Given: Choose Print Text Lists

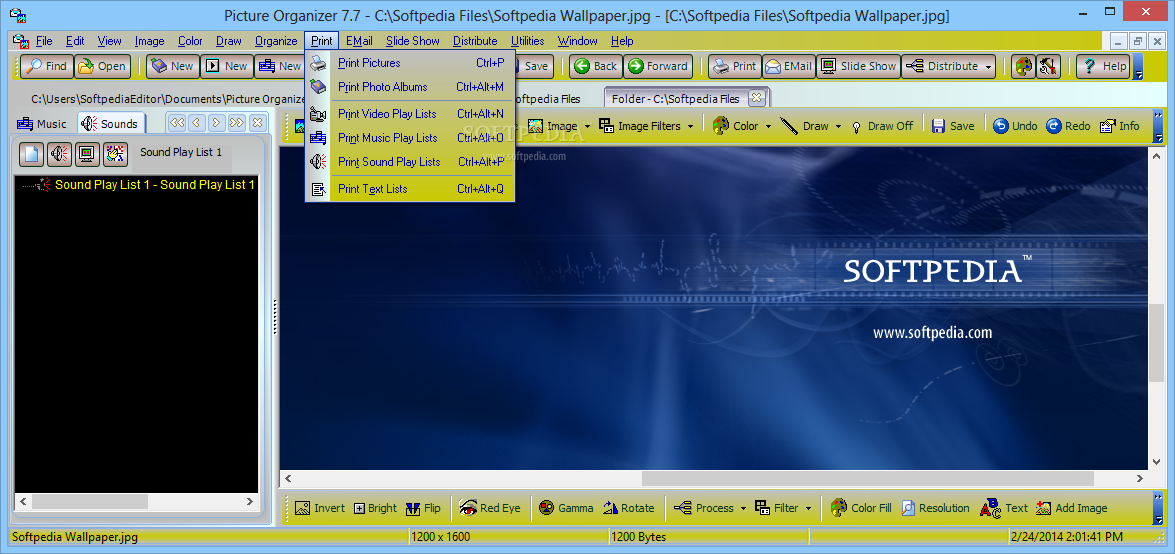Looking at the screenshot, I should [410, 189].
